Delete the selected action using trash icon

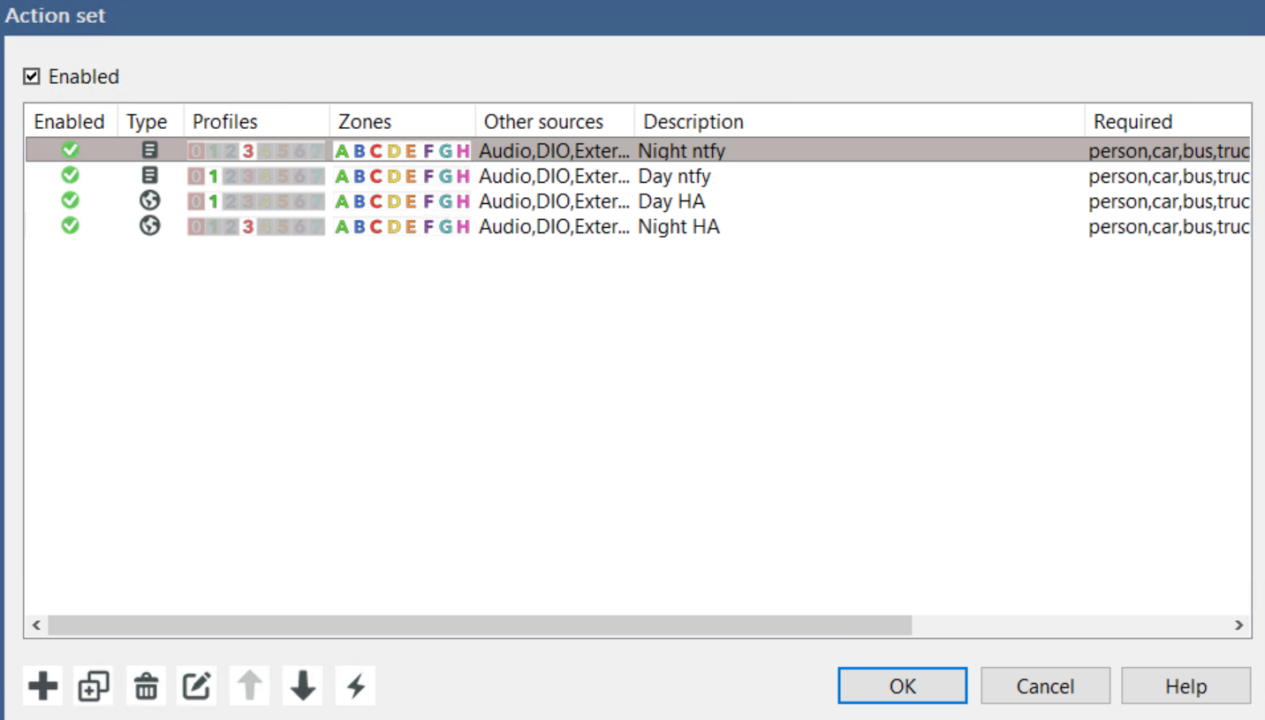coord(146,685)
